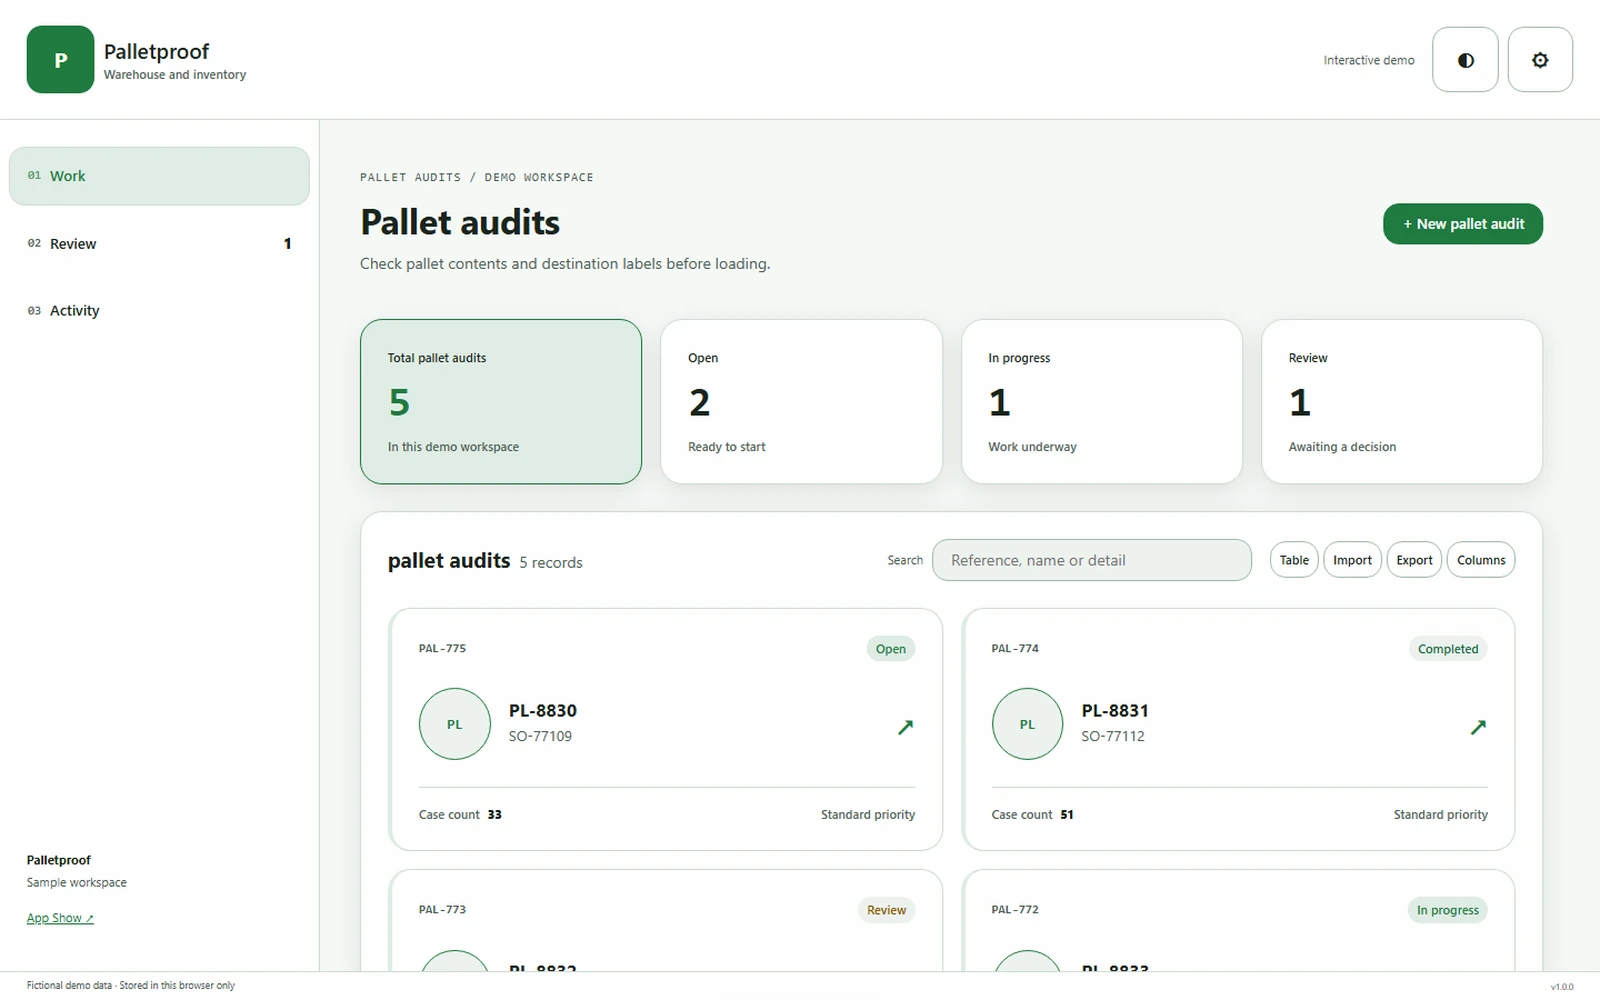Click the 5 records count label
The height and width of the screenshot is (1000, 1600).
(551, 563)
